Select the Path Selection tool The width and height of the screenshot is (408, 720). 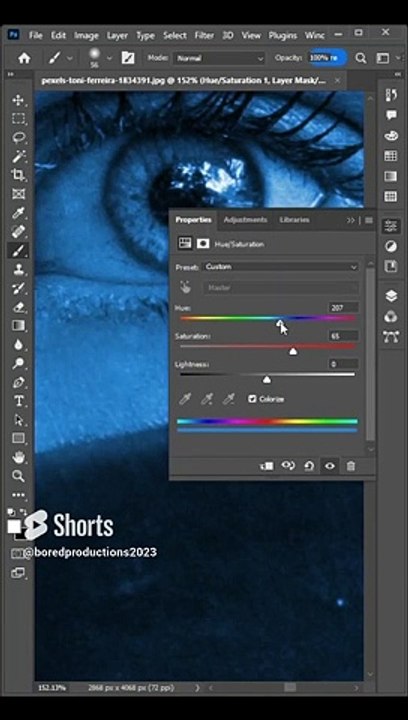18,420
